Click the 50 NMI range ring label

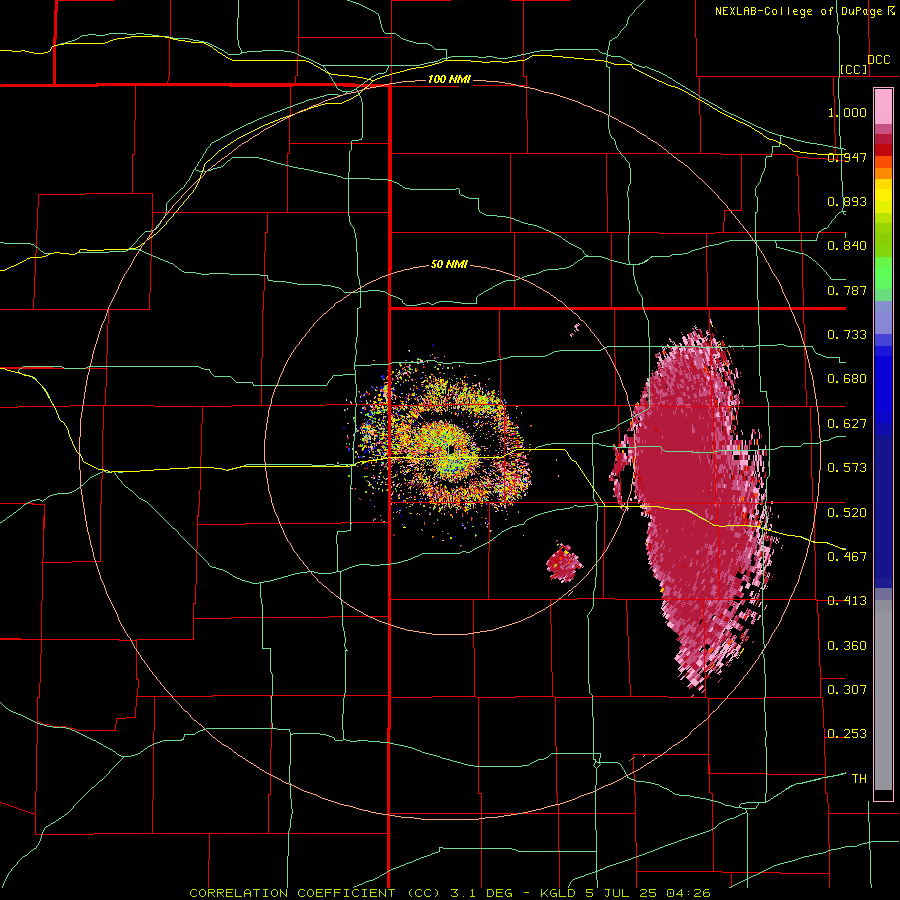pyautogui.click(x=449, y=264)
